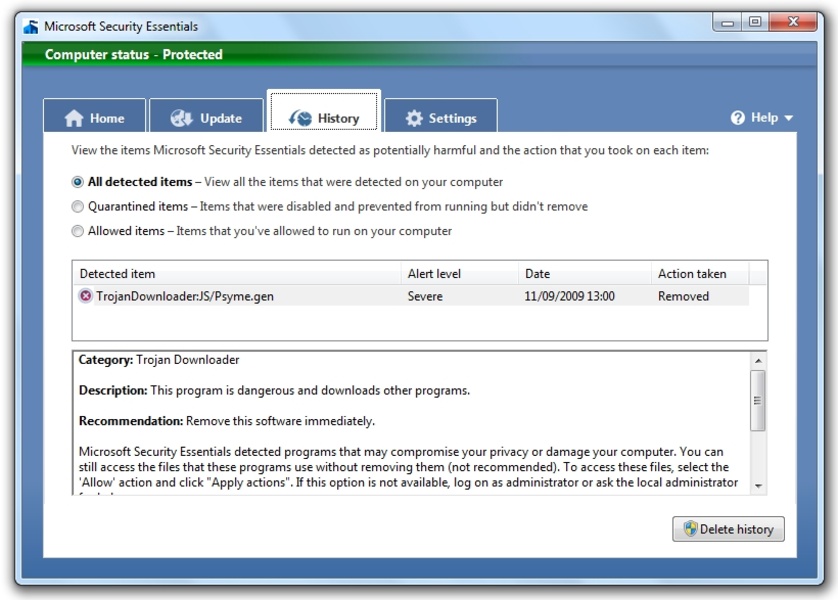The image size is (838, 600).
Task: Select the Quarantined items radio button
Action: click(x=78, y=207)
